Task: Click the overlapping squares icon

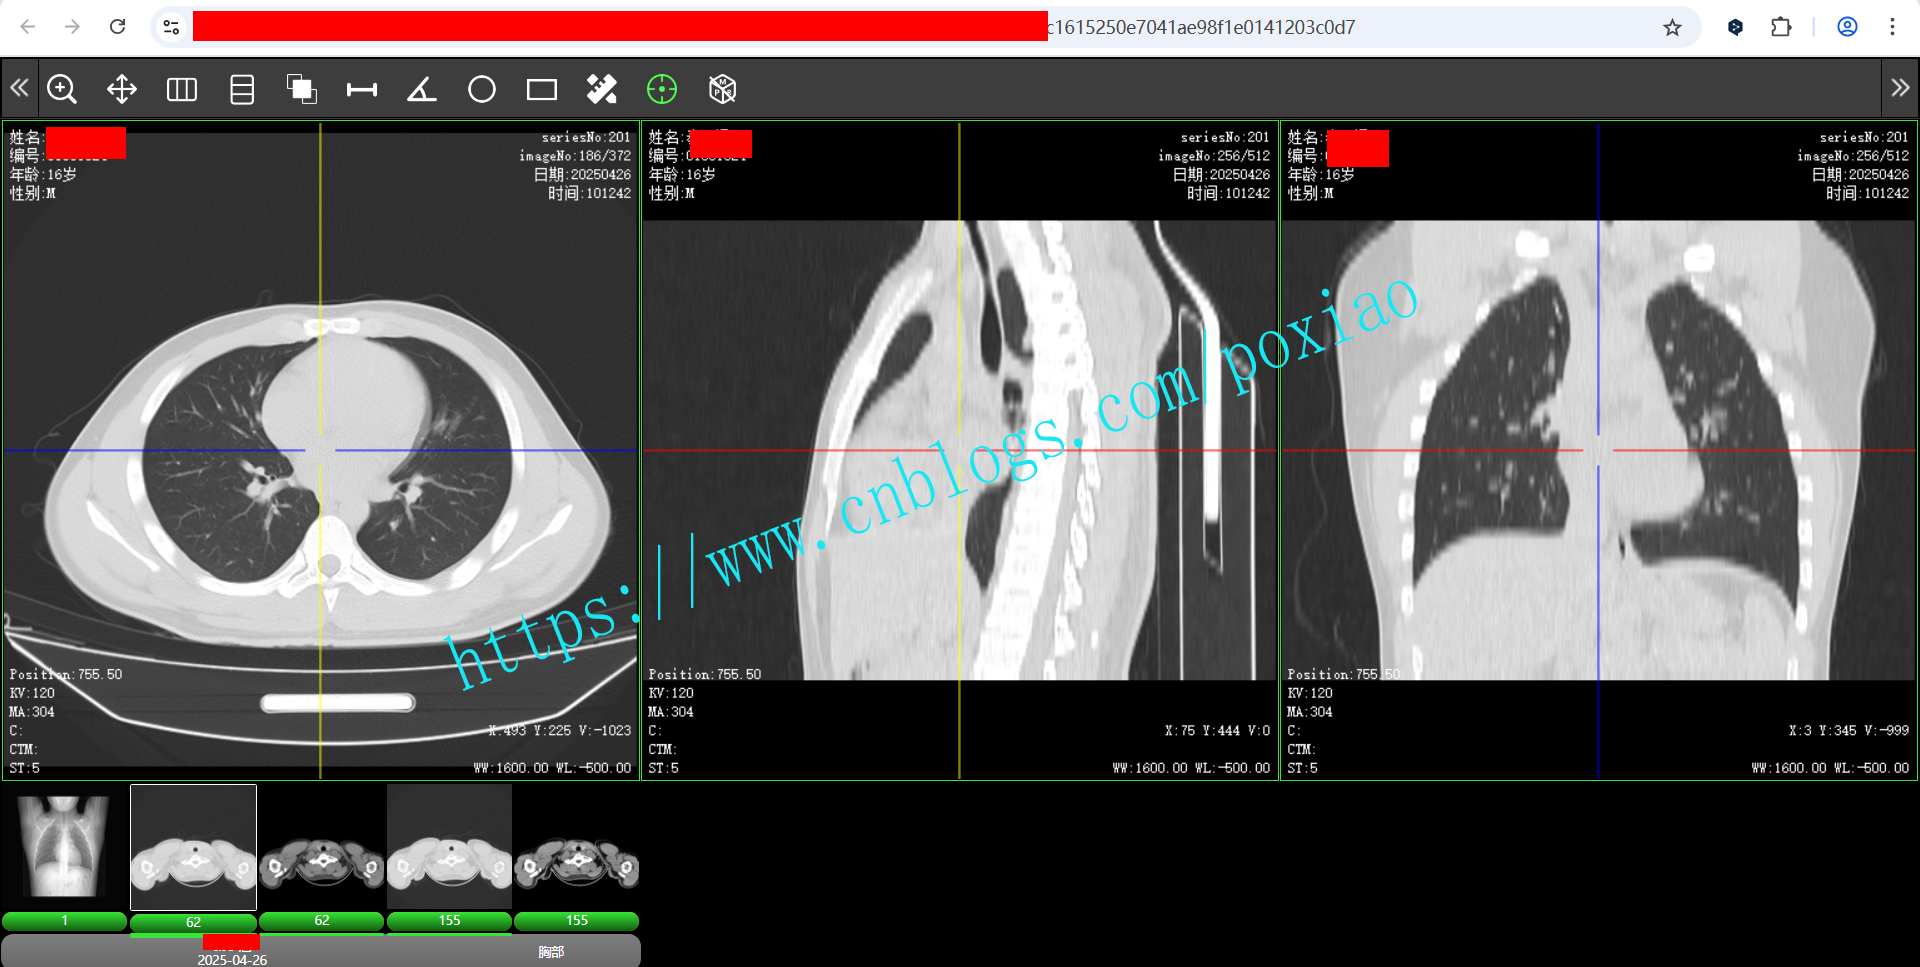Action: click(x=302, y=90)
